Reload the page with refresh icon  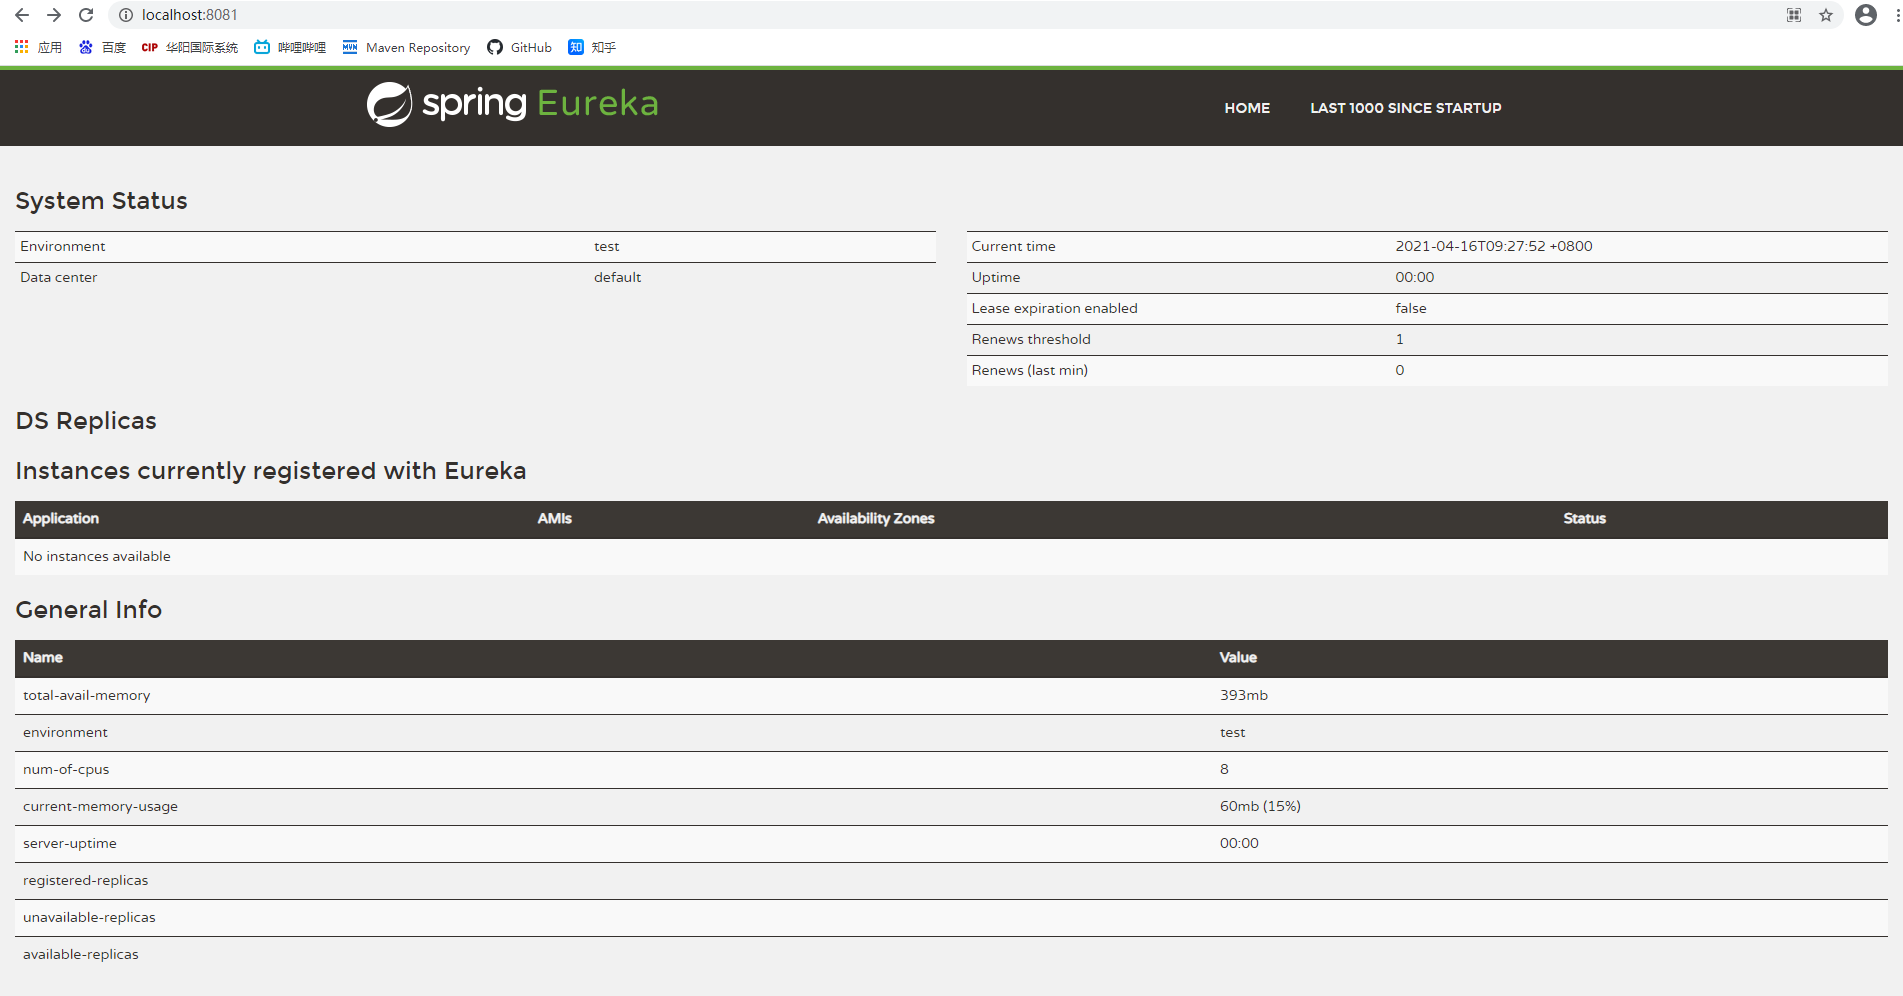coord(86,15)
